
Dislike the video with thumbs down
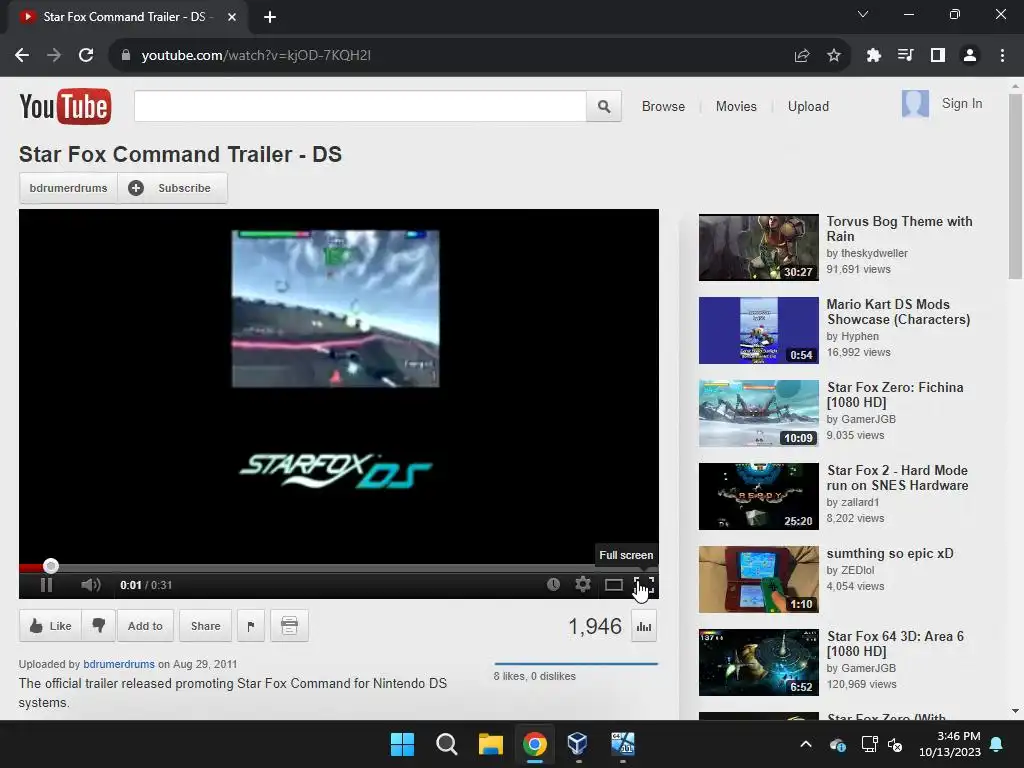click(x=99, y=626)
